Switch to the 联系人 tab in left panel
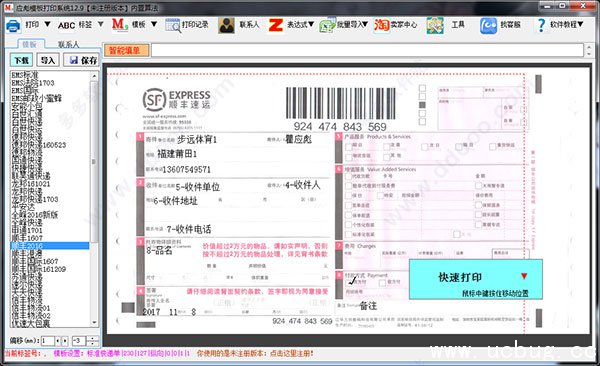Viewport: 600px width, 366px height. 68,44
